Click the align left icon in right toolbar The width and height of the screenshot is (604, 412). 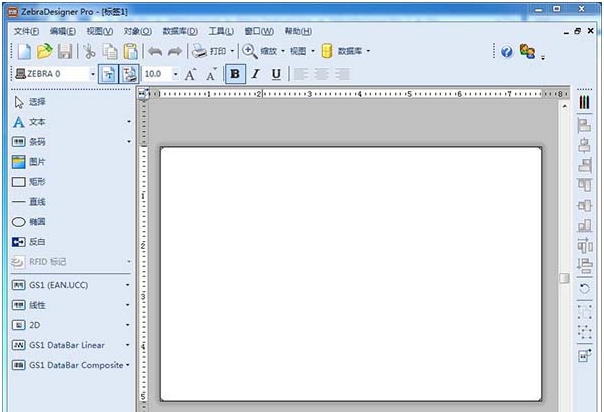click(x=584, y=125)
